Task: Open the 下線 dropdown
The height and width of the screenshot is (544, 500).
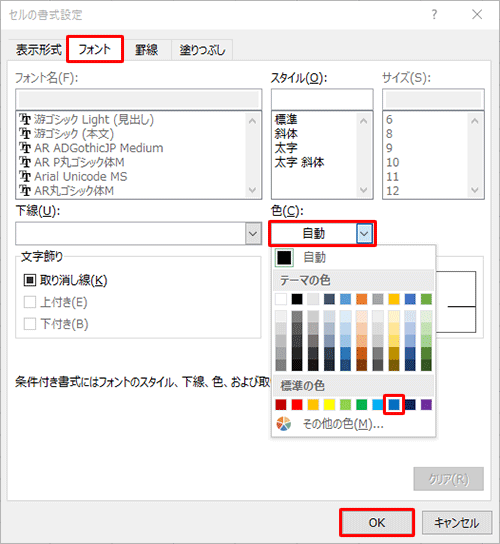Action: (x=253, y=233)
